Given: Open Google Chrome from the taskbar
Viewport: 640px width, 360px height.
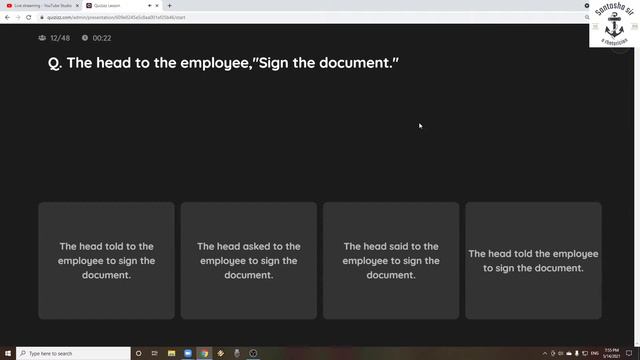Looking at the screenshot, I should 204,353.
